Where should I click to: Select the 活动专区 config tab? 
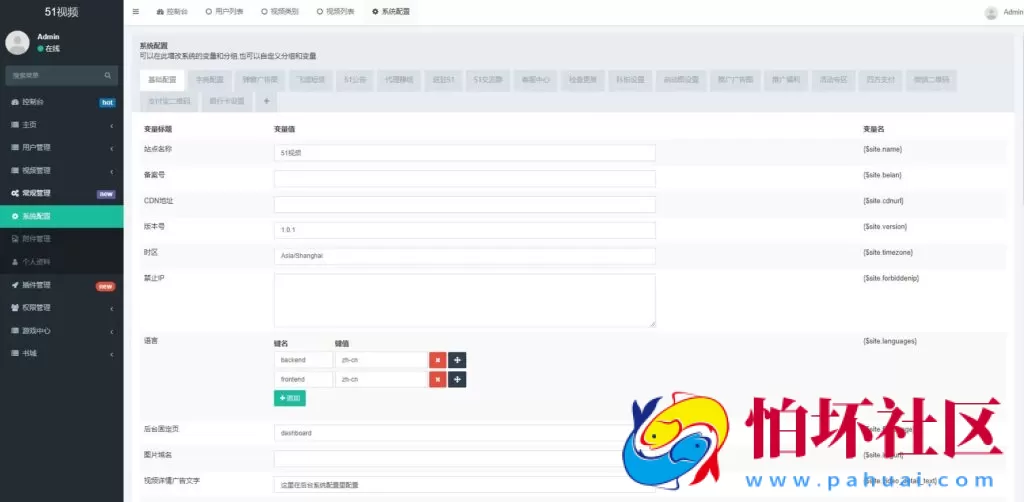[x=833, y=80]
